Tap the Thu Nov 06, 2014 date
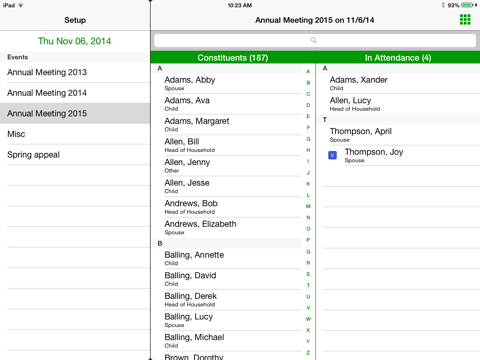 pyautogui.click(x=75, y=41)
